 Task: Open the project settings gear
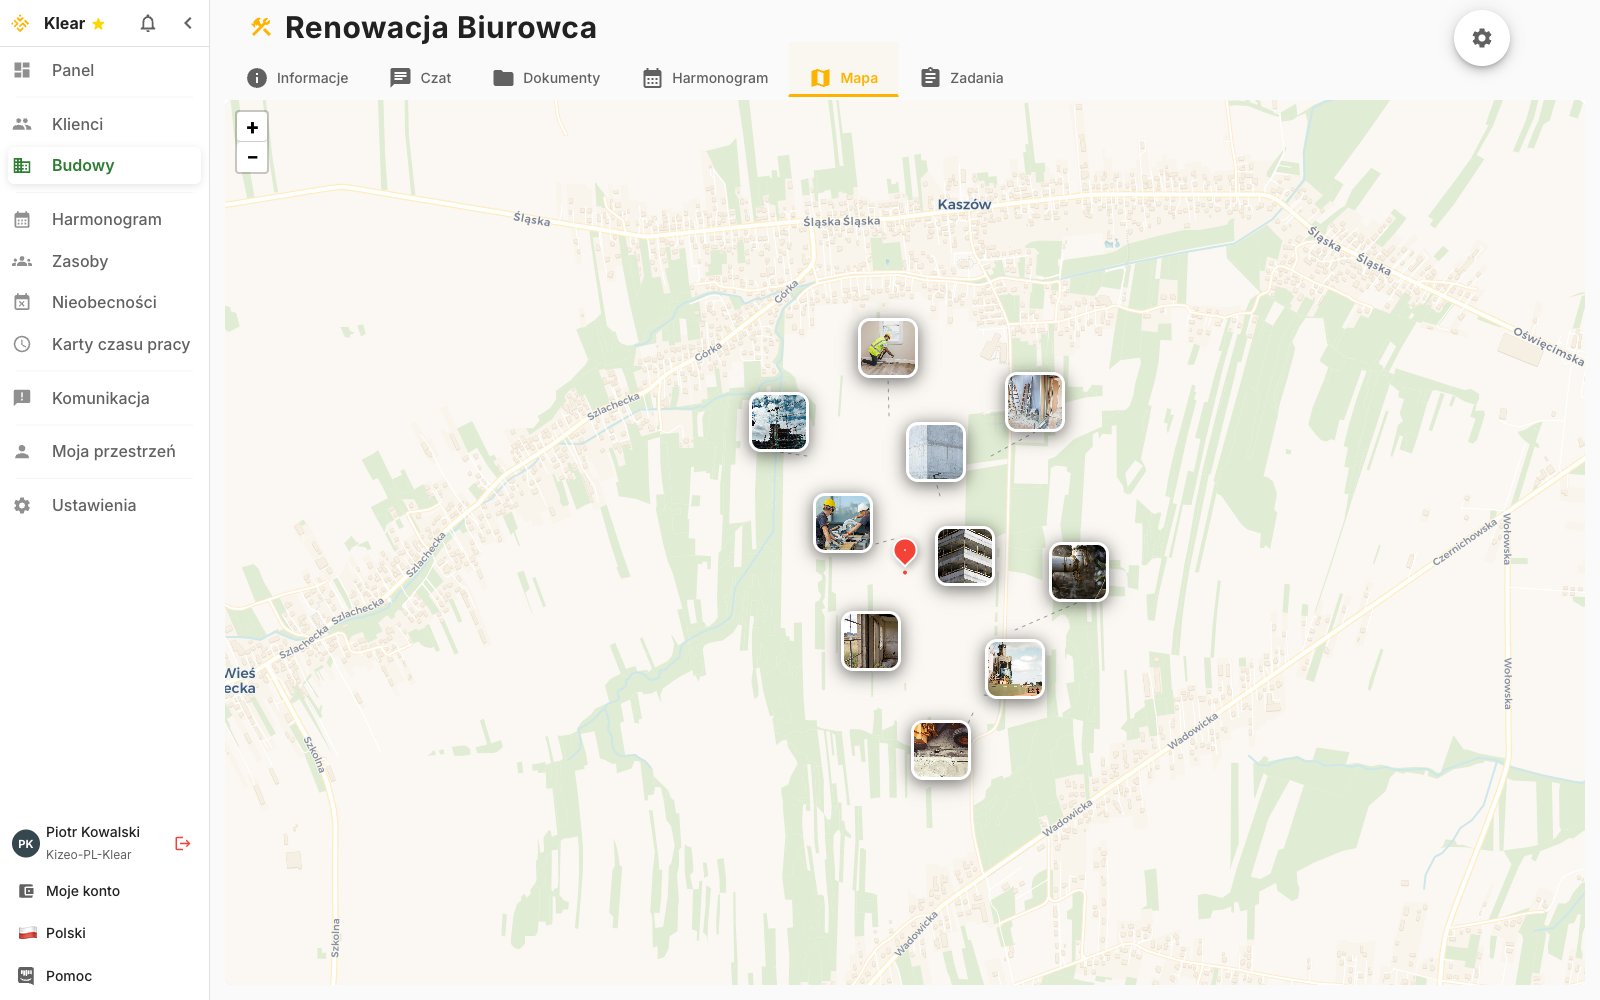coord(1481,37)
